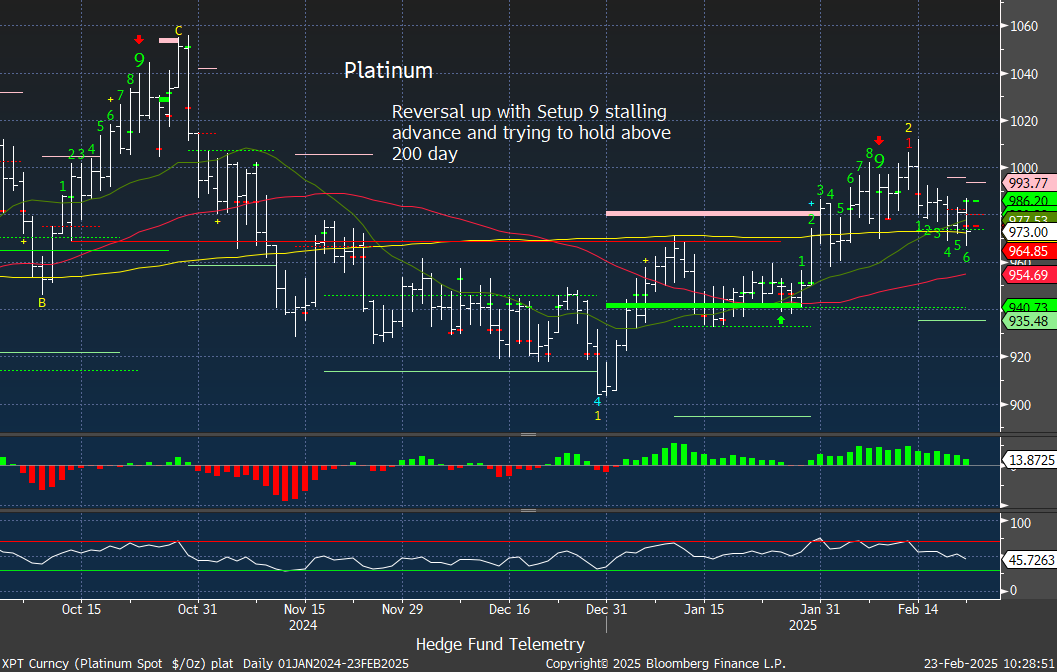
Task: Click the 100 oscillator axis label
Action: (1021, 523)
